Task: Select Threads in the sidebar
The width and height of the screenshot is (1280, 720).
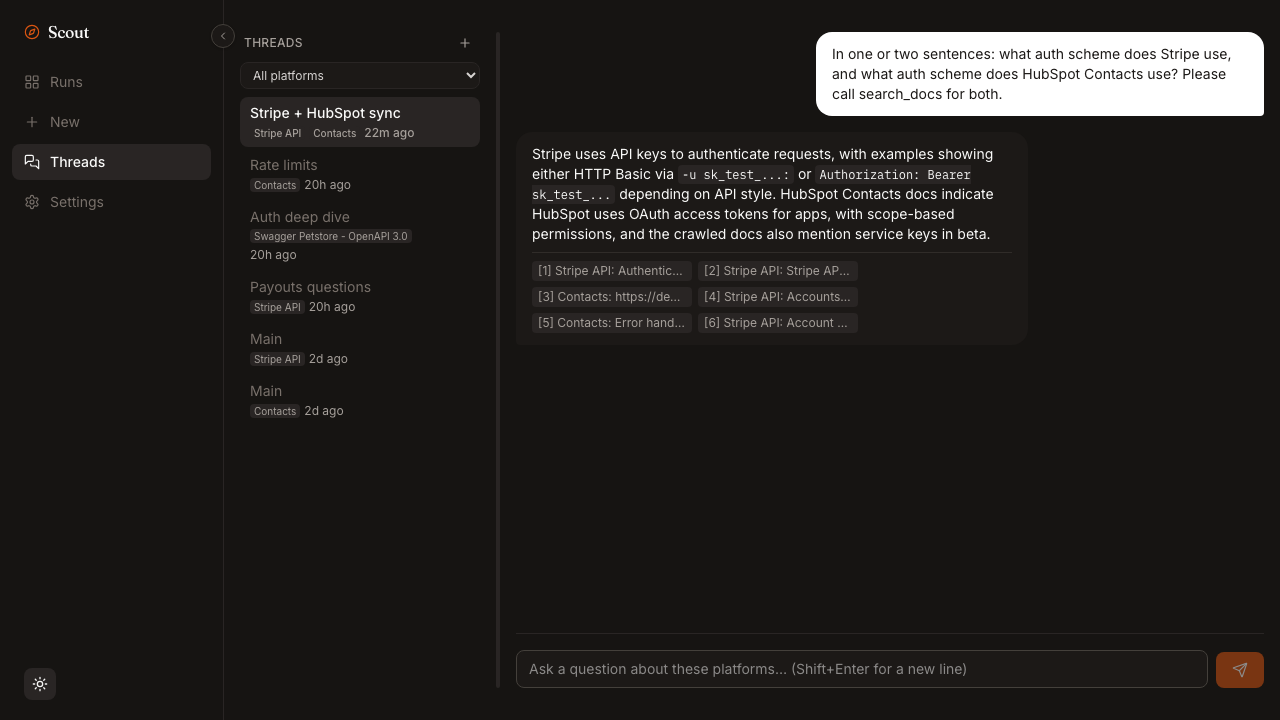Action: (111, 162)
